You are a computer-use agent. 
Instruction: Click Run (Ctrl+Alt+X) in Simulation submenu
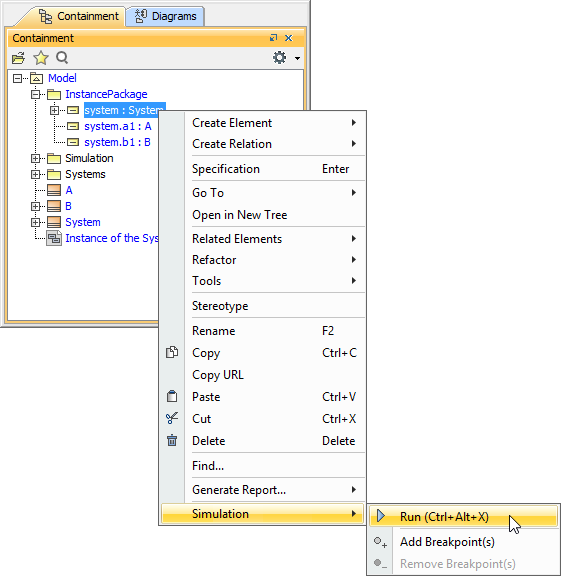pyautogui.click(x=463, y=516)
